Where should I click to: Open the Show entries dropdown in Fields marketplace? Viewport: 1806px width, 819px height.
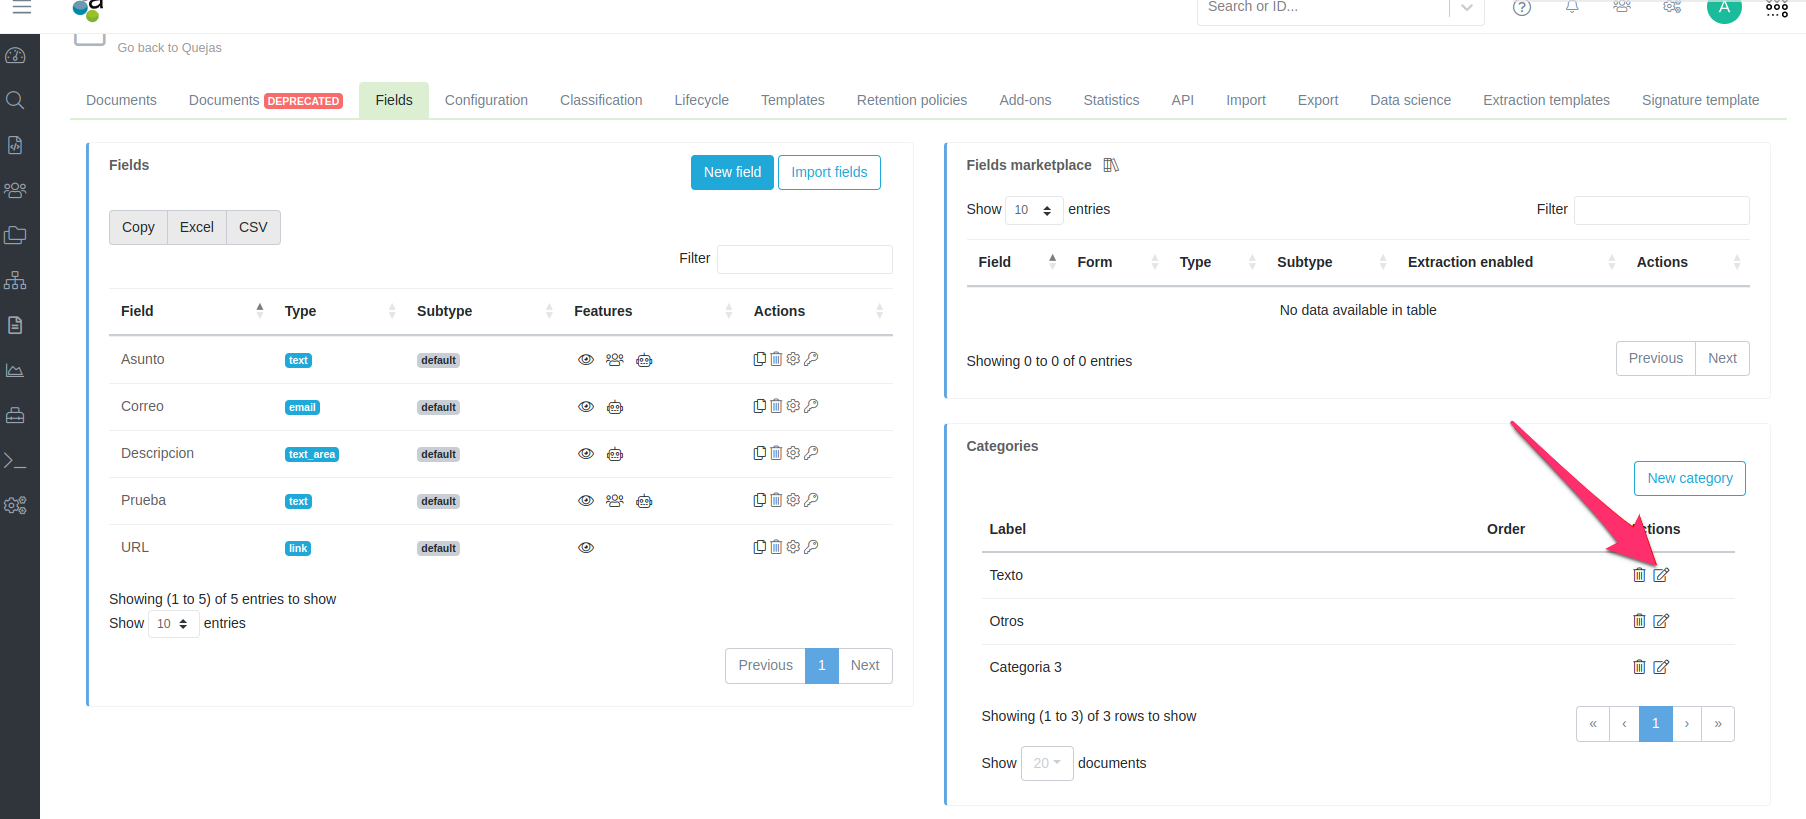(x=1033, y=210)
